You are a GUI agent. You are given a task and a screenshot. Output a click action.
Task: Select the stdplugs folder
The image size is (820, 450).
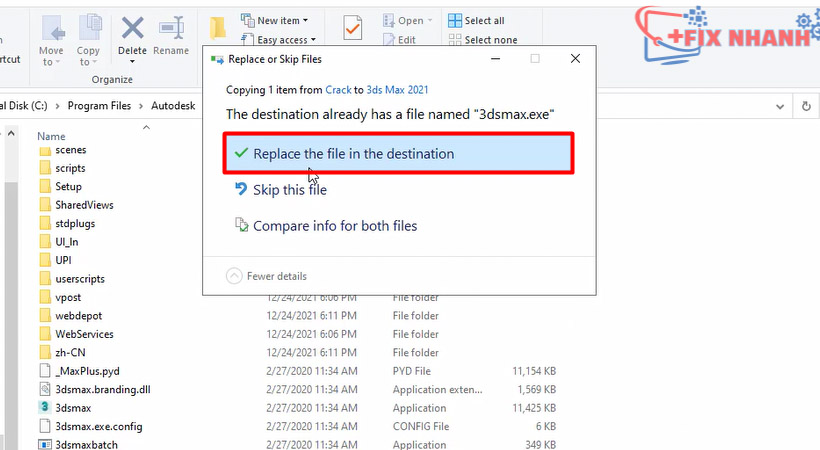point(75,223)
